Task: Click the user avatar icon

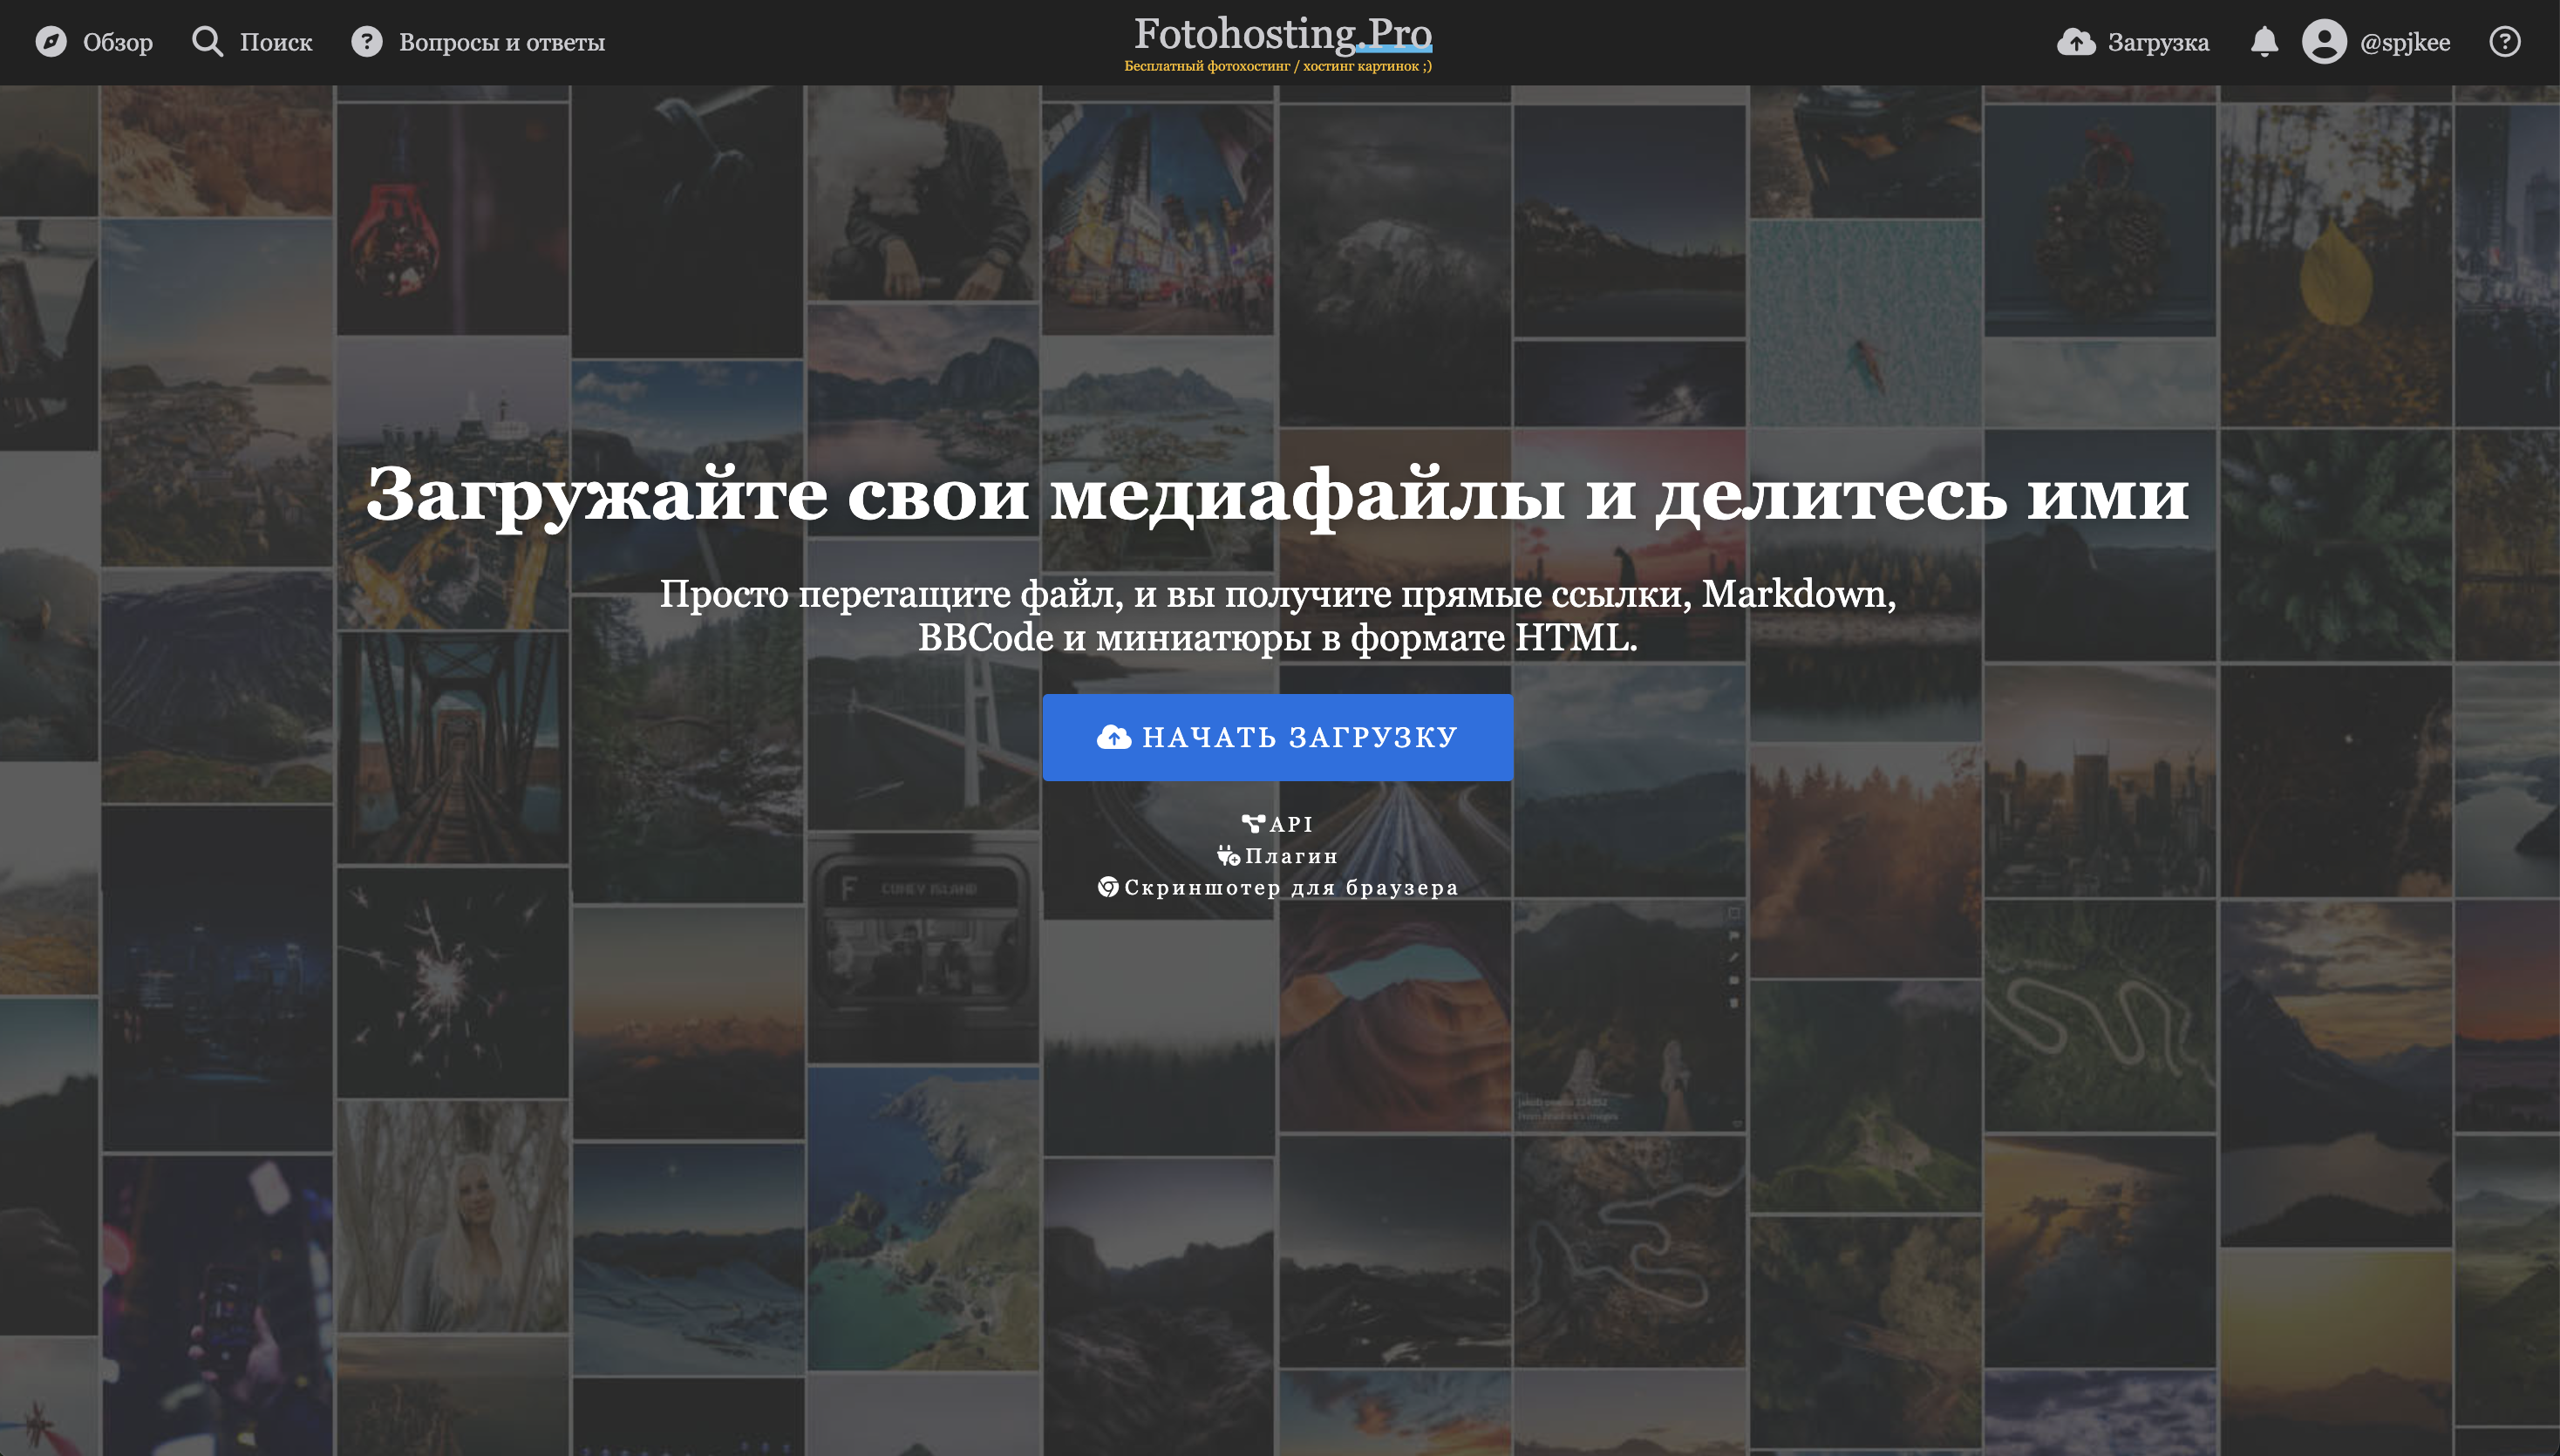Action: (2324, 42)
